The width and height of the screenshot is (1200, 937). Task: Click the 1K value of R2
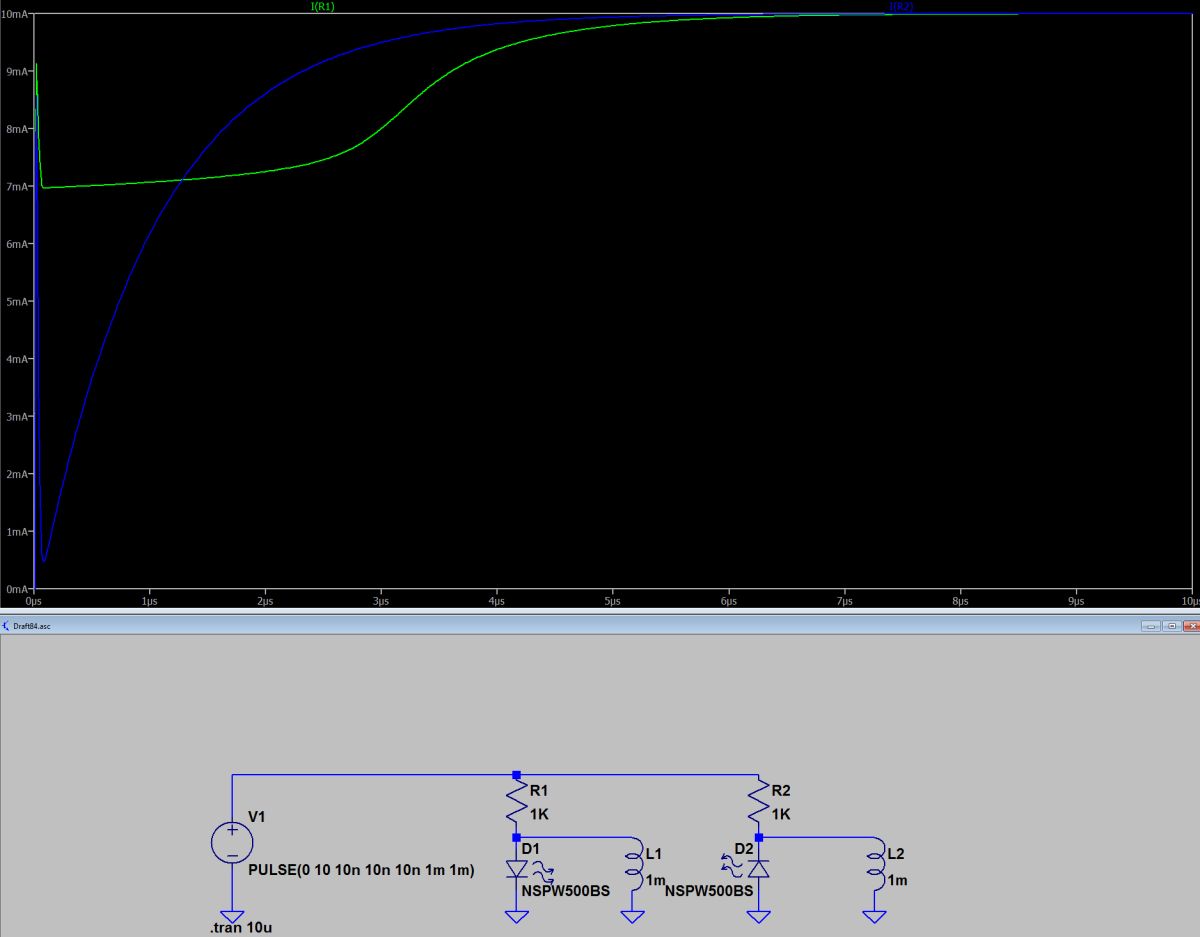click(782, 814)
